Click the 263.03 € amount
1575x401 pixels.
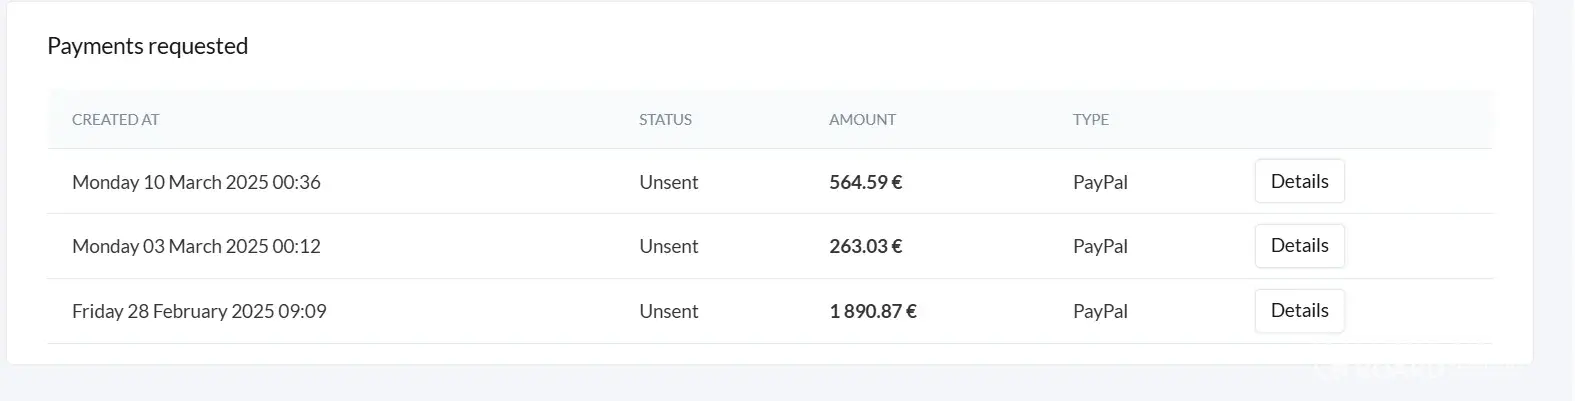[865, 247]
